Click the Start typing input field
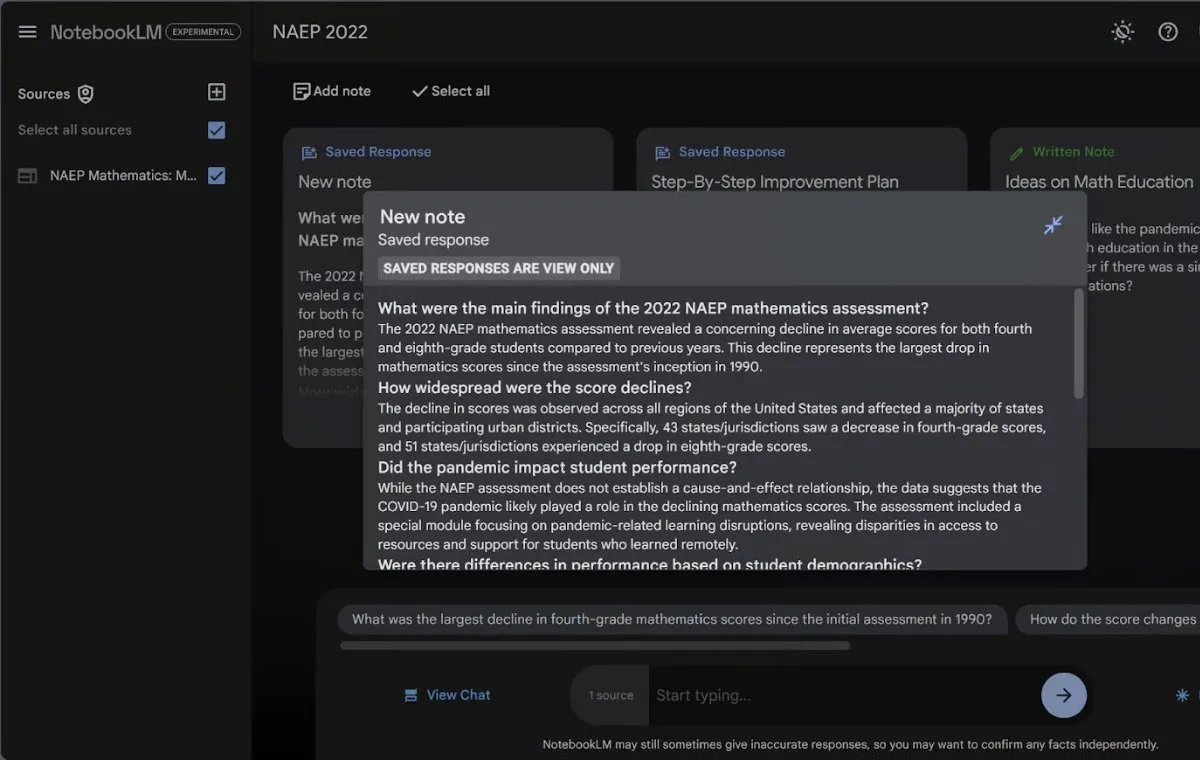Viewport: 1200px width, 760px height. (x=840, y=695)
